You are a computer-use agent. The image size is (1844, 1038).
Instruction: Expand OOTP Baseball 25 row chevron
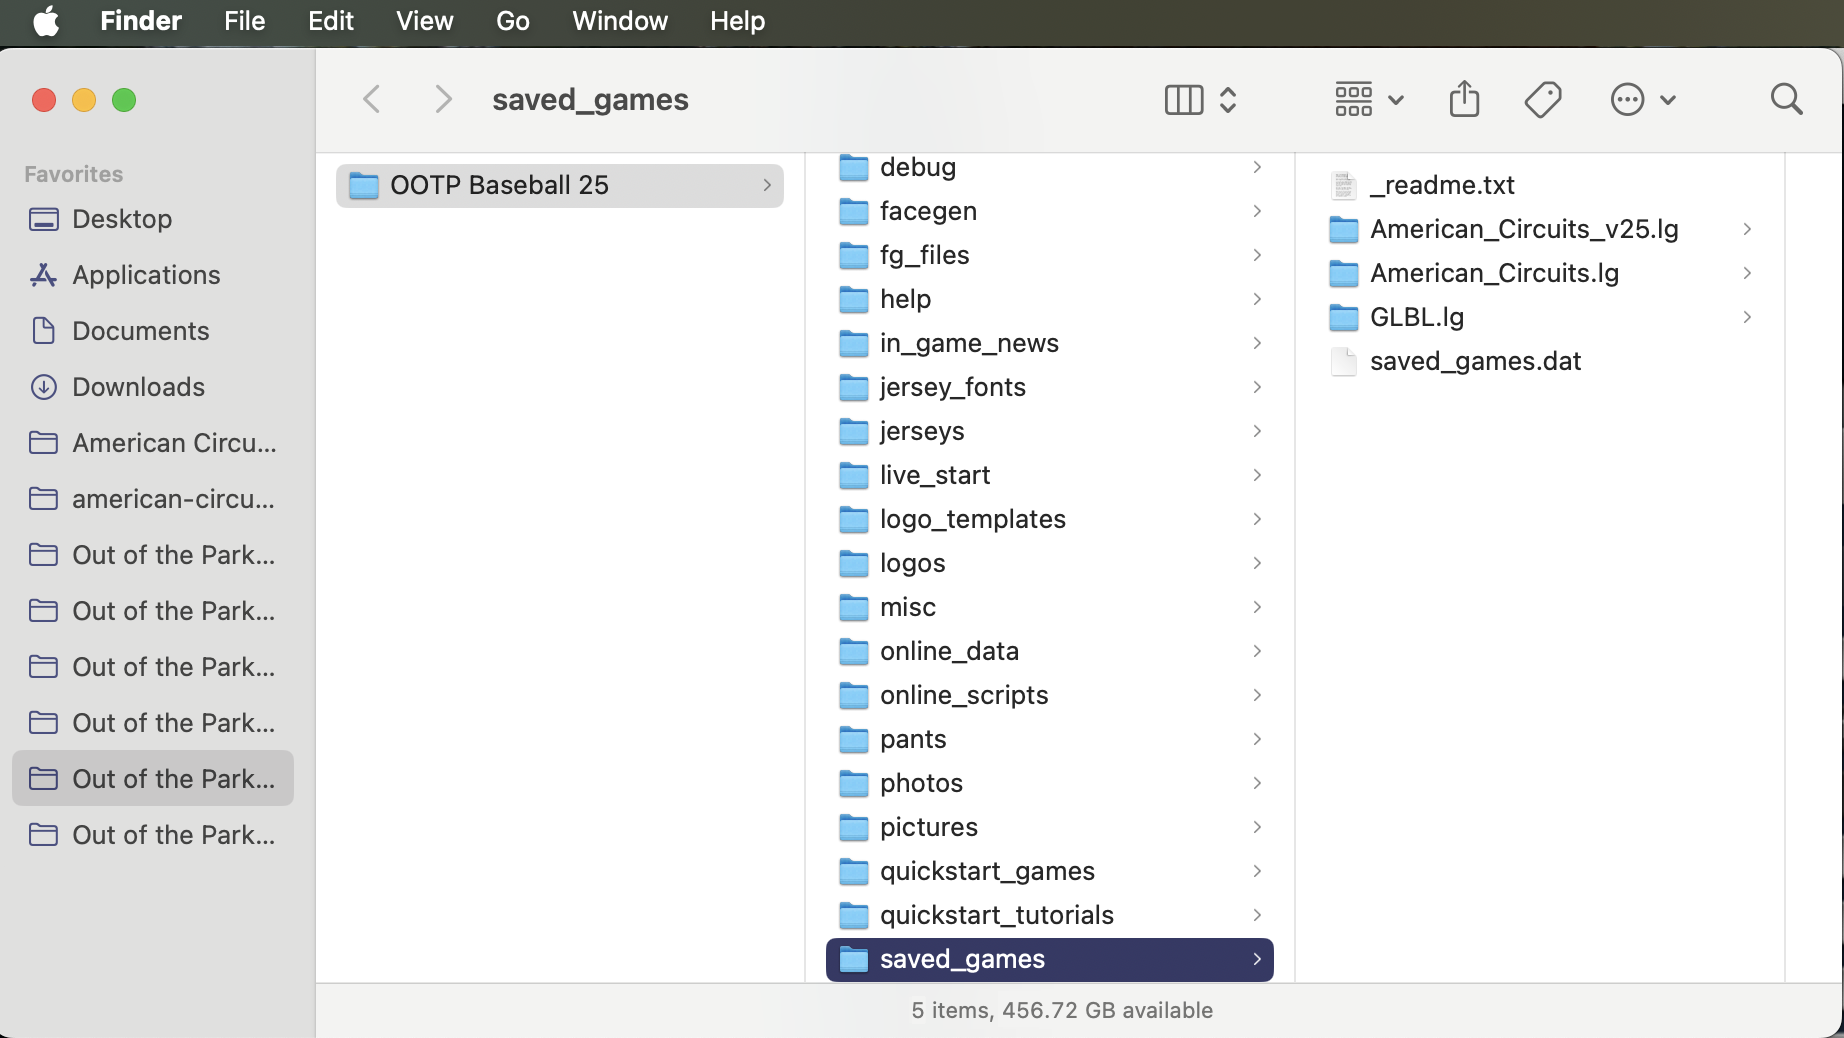pos(767,185)
